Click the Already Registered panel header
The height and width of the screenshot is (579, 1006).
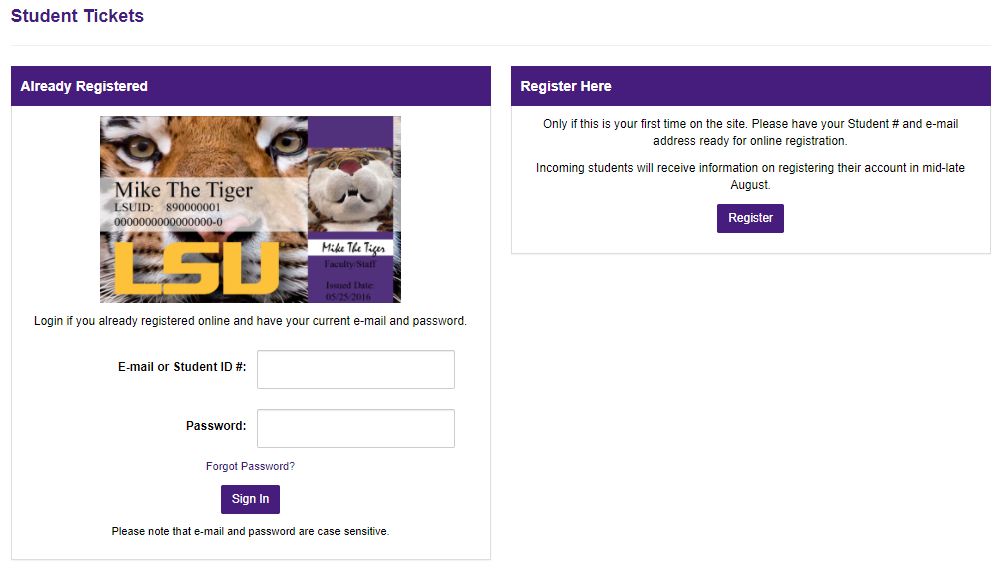point(84,86)
